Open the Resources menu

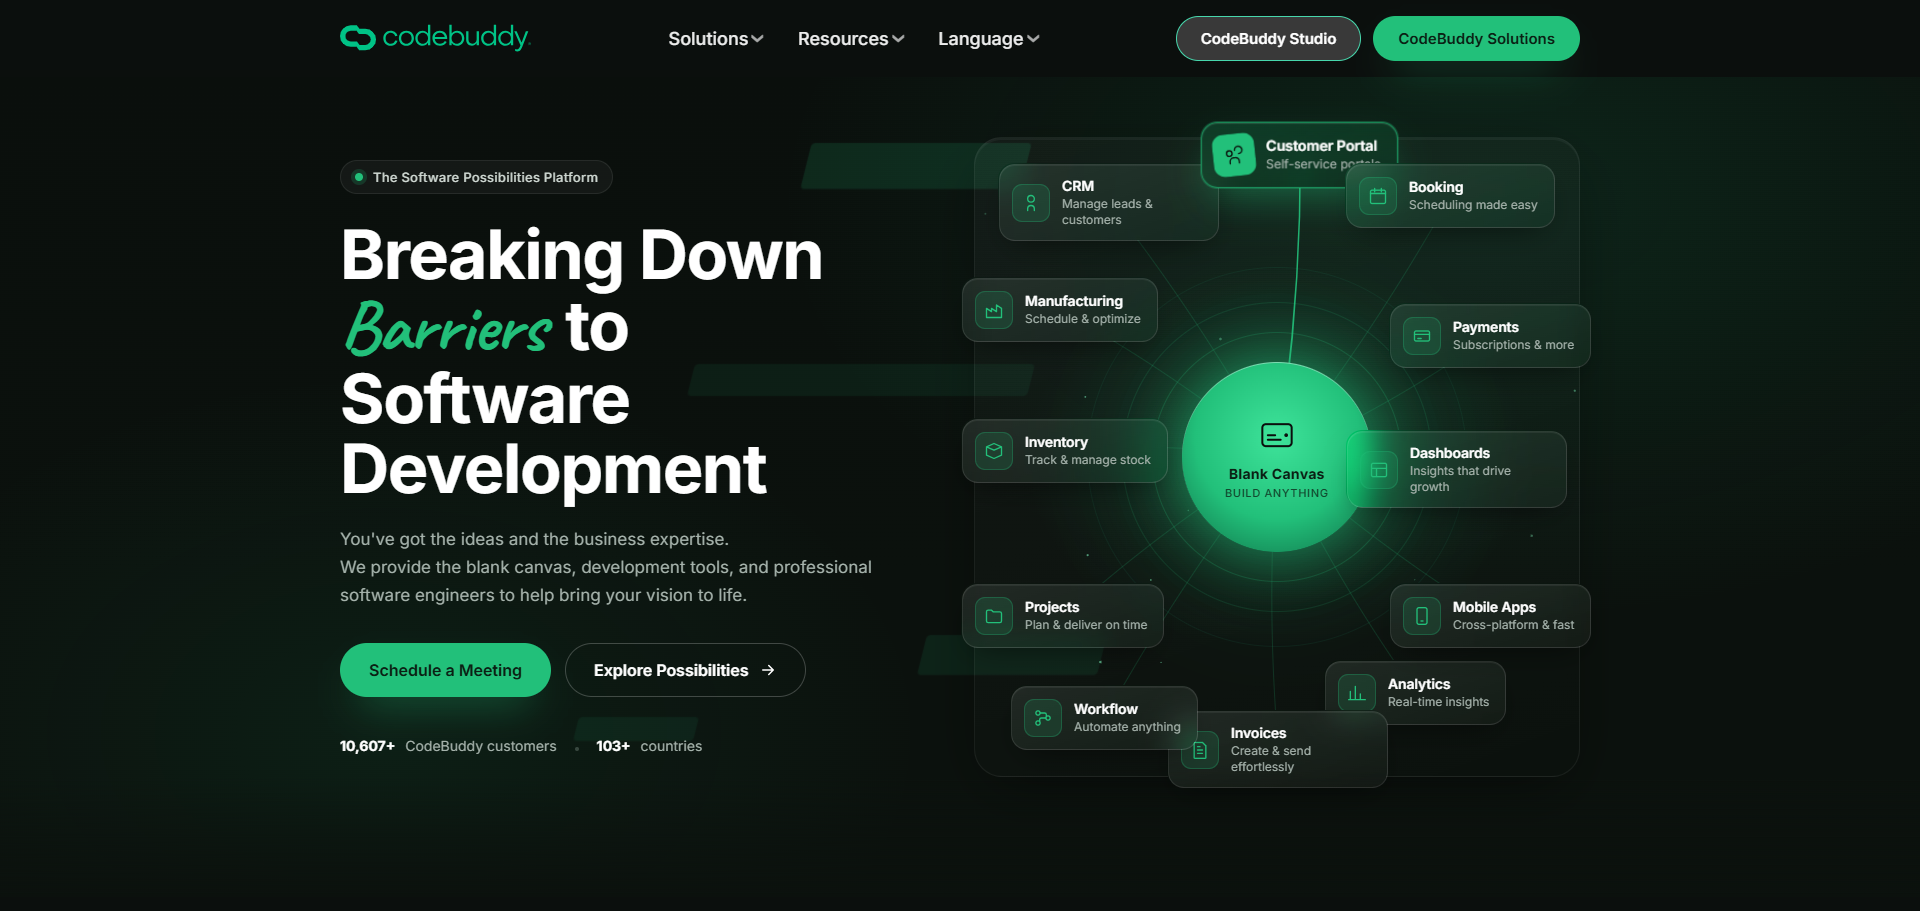(x=851, y=39)
